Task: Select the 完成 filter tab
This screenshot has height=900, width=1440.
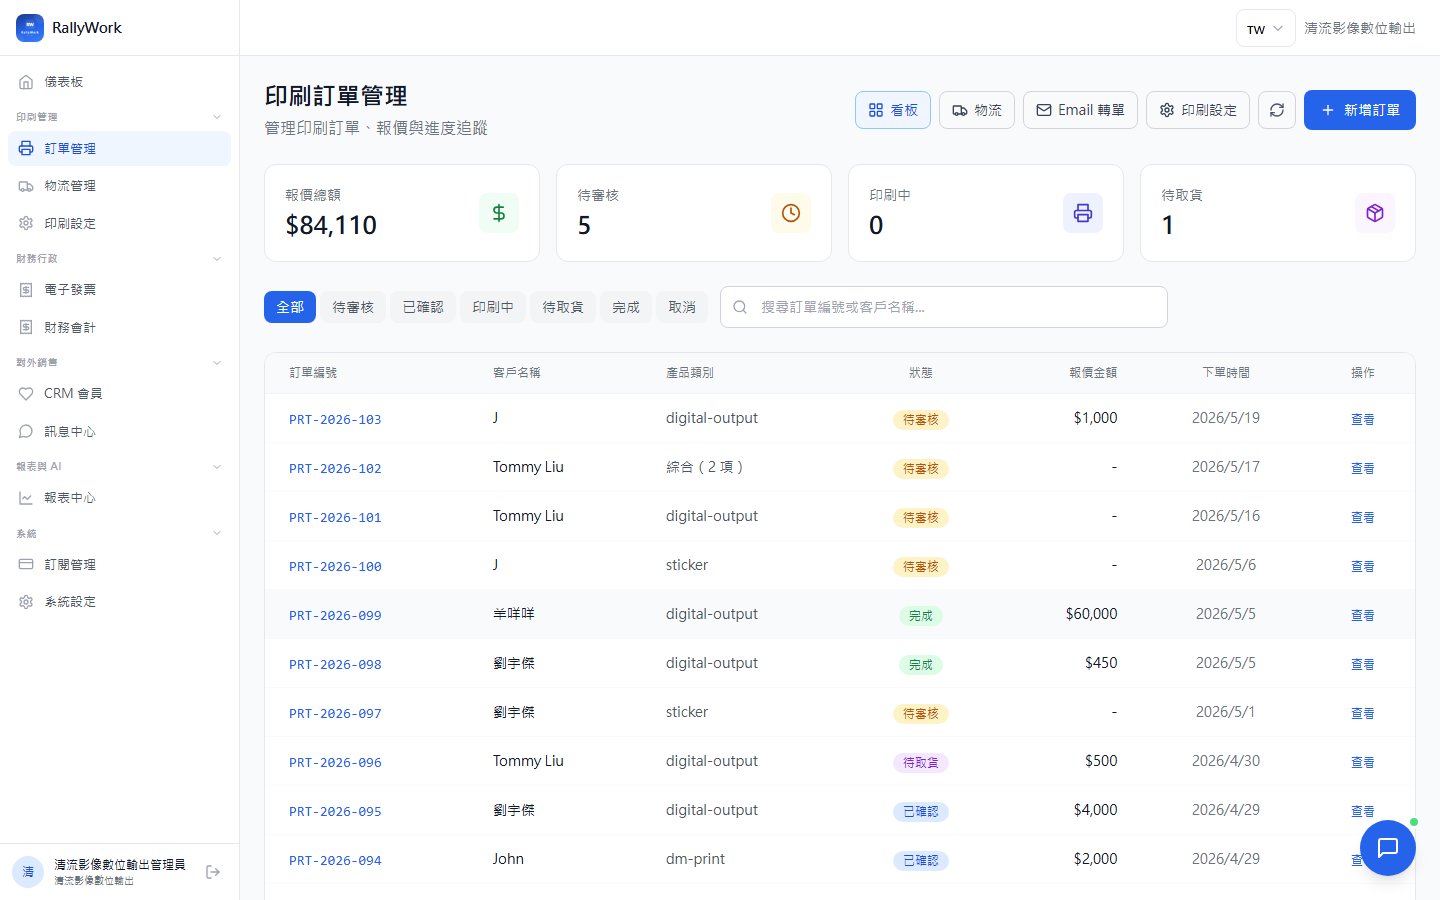Action: 626,307
